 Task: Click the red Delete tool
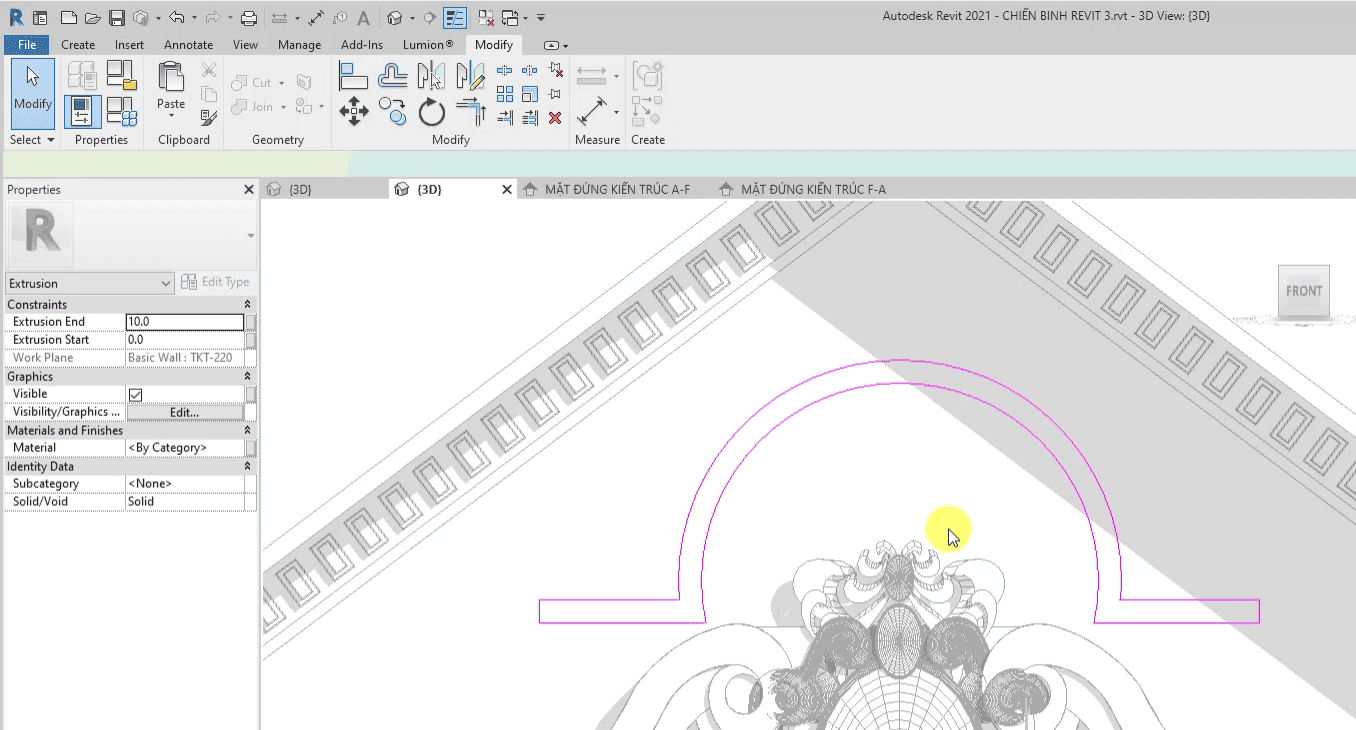tap(556, 118)
